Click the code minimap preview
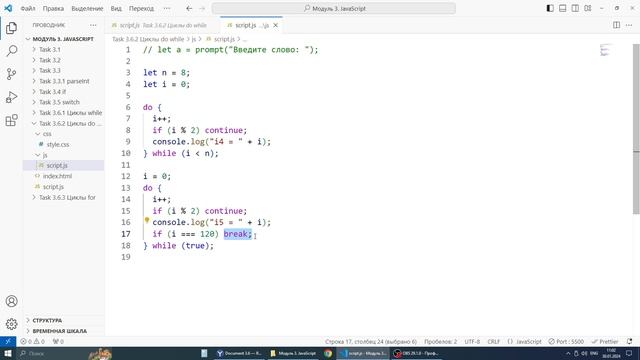Viewport: 640px width, 360px height. tap(606, 50)
